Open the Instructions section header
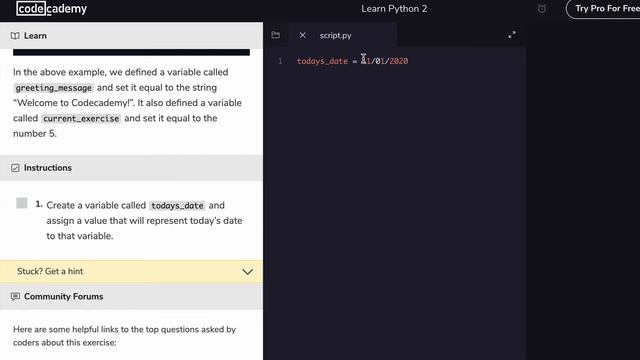 (131, 168)
